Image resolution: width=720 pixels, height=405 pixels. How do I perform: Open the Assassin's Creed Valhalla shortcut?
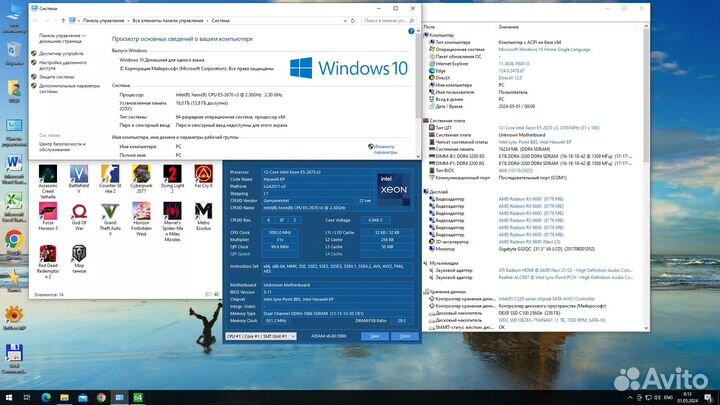click(x=48, y=181)
